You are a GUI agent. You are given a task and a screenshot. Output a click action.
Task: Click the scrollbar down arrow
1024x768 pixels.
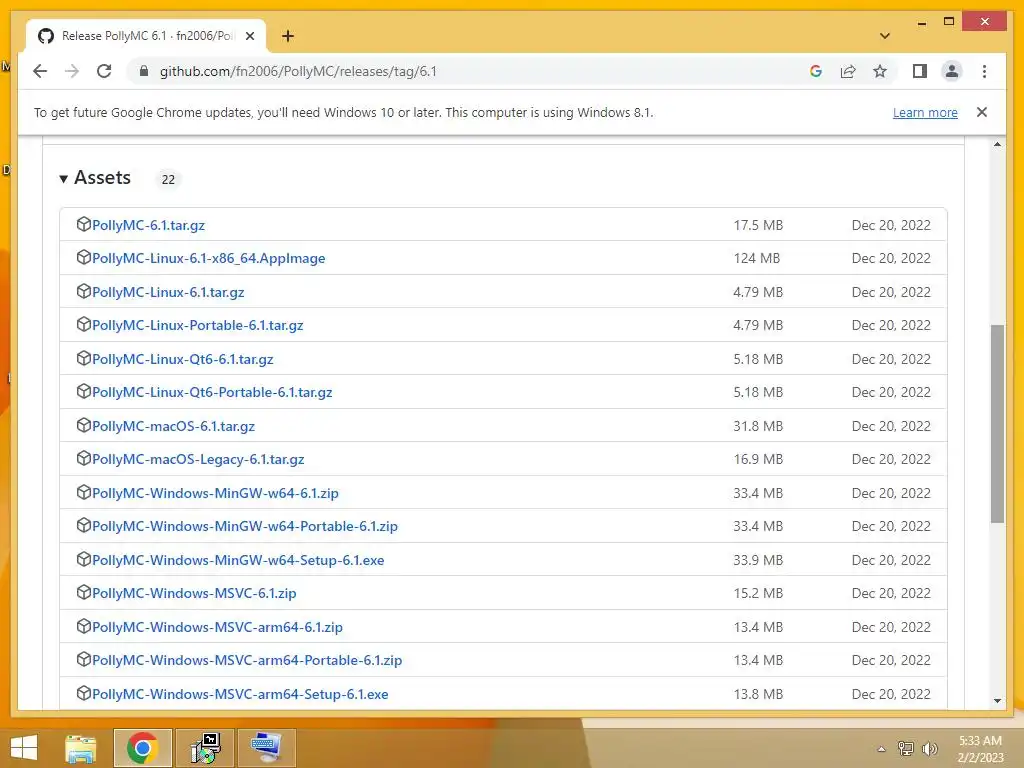click(x=997, y=701)
